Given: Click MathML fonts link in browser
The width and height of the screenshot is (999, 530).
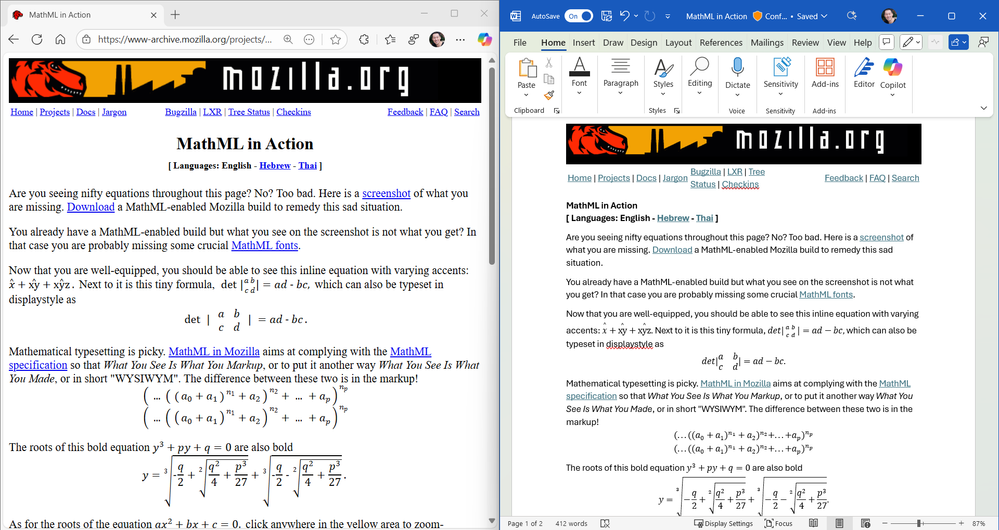Looking at the screenshot, I should (264, 246).
